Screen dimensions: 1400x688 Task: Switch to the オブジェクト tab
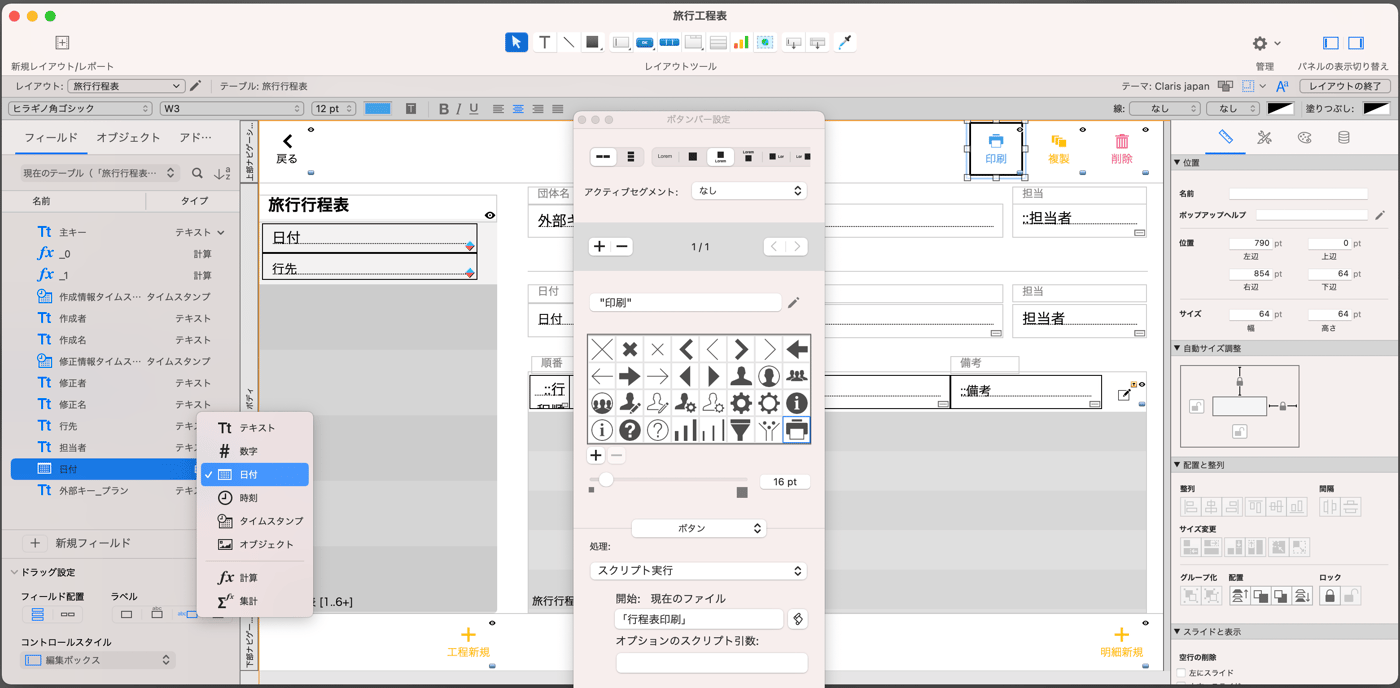tap(128, 138)
